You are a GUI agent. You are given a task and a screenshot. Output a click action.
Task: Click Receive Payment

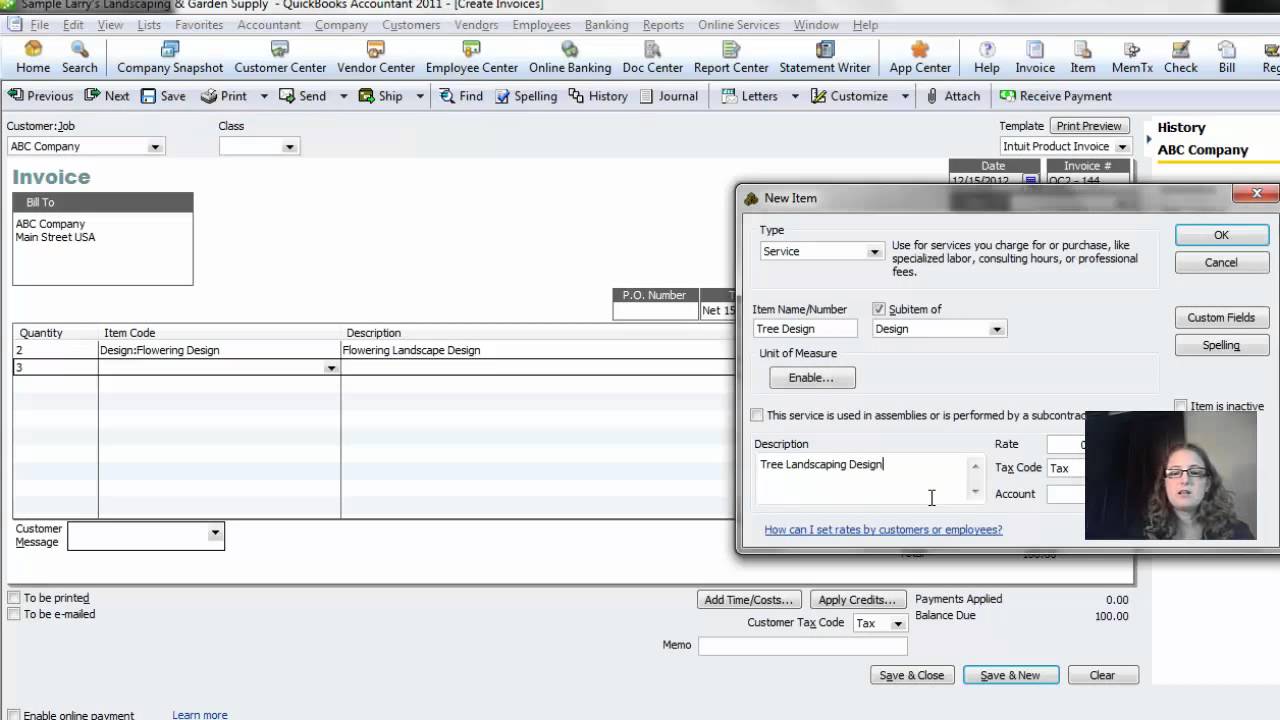[x=1055, y=96]
